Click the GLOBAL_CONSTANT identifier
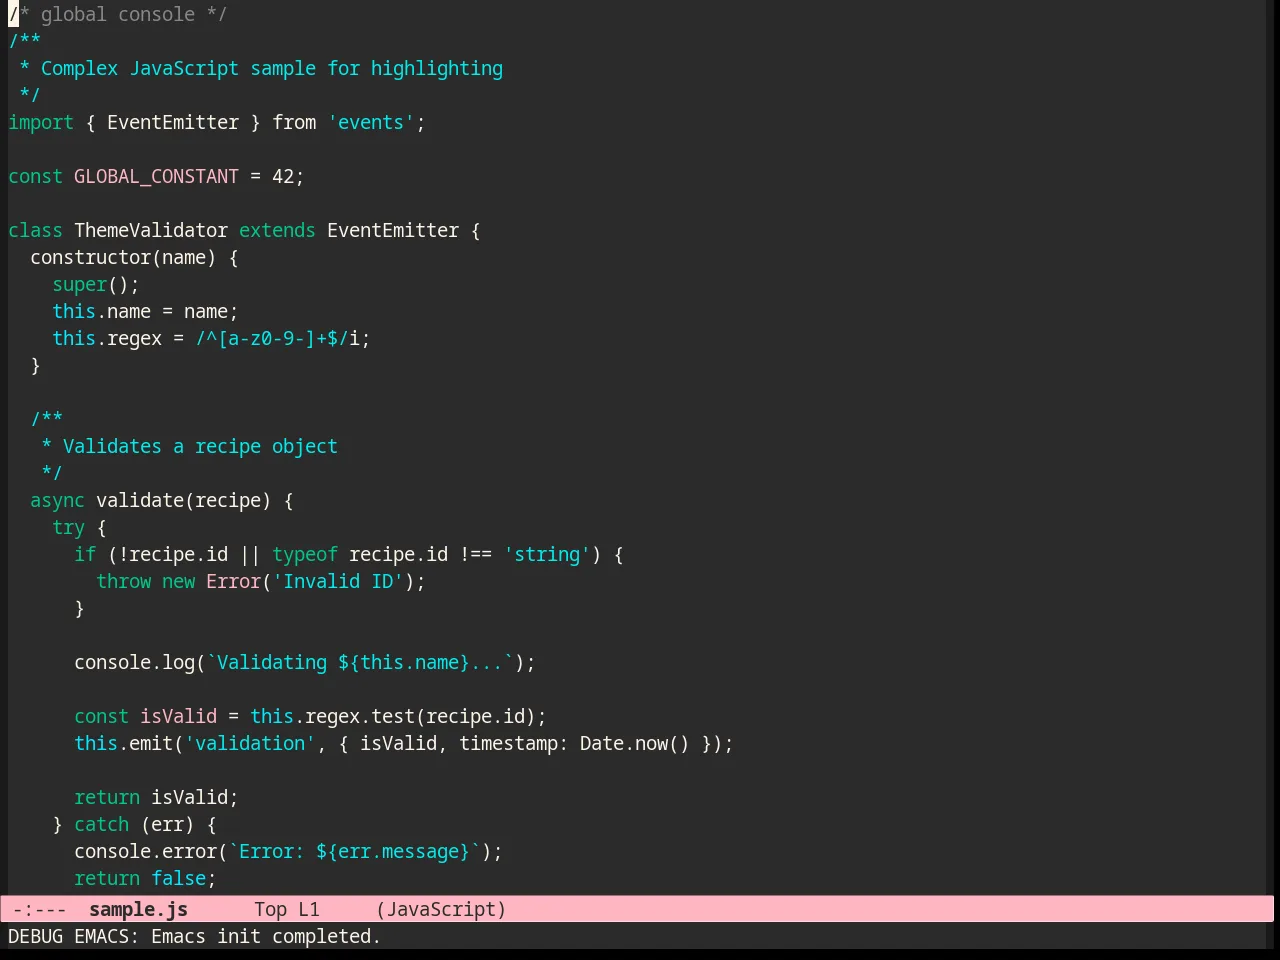The width and height of the screenshot is (1280, 960). point(156,176)
